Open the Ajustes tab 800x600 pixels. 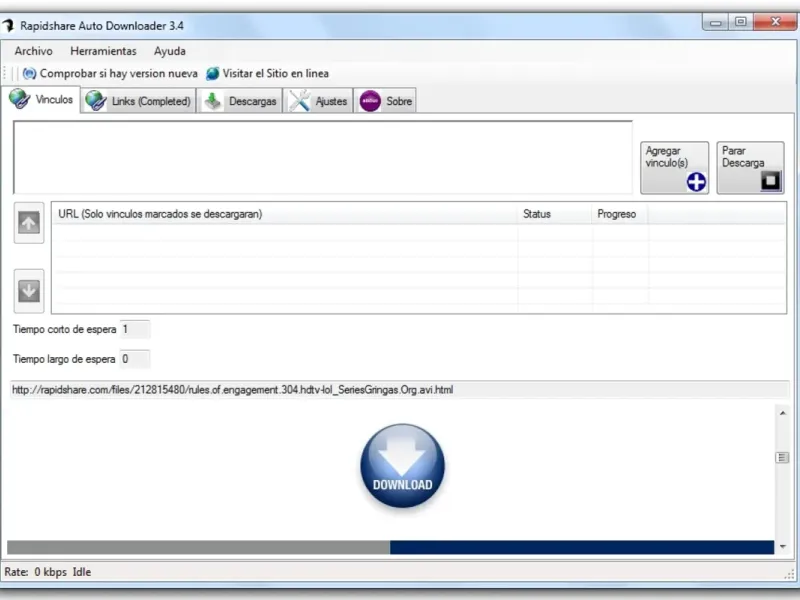(x=318, y=101)
